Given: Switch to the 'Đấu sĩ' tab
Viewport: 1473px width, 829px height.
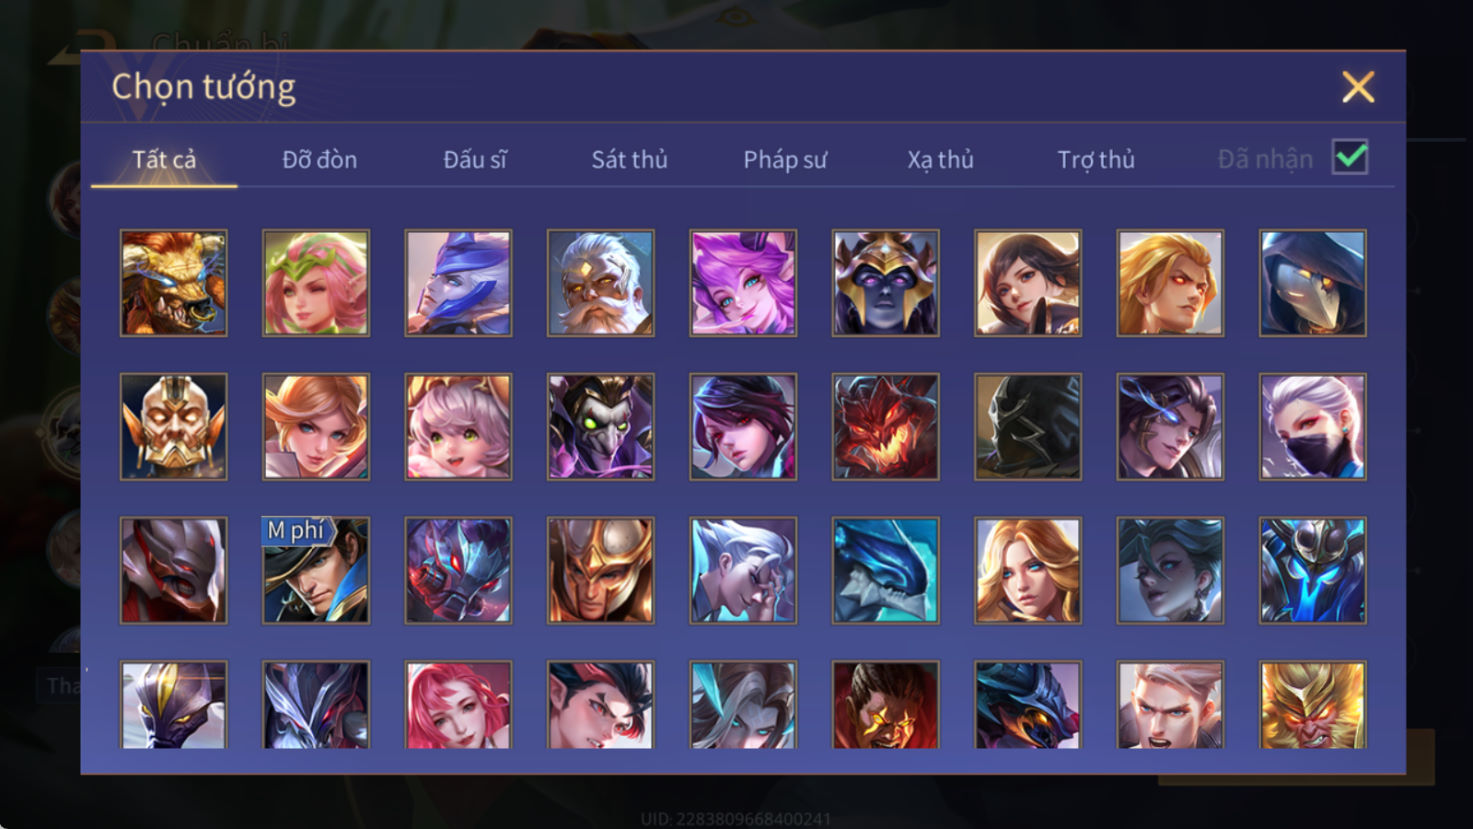Looking at the screenshot, I should (x=475, y=159).
